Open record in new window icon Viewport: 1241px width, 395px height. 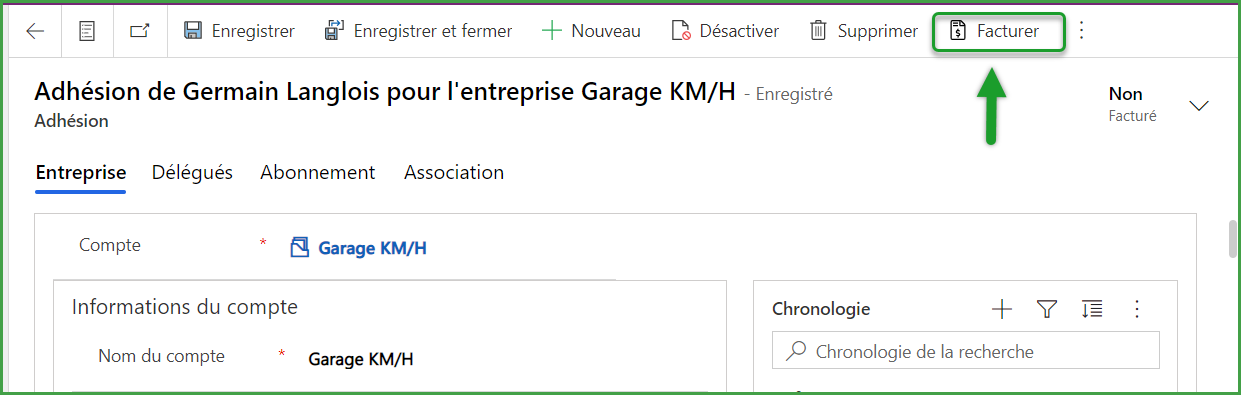point(140,31)
